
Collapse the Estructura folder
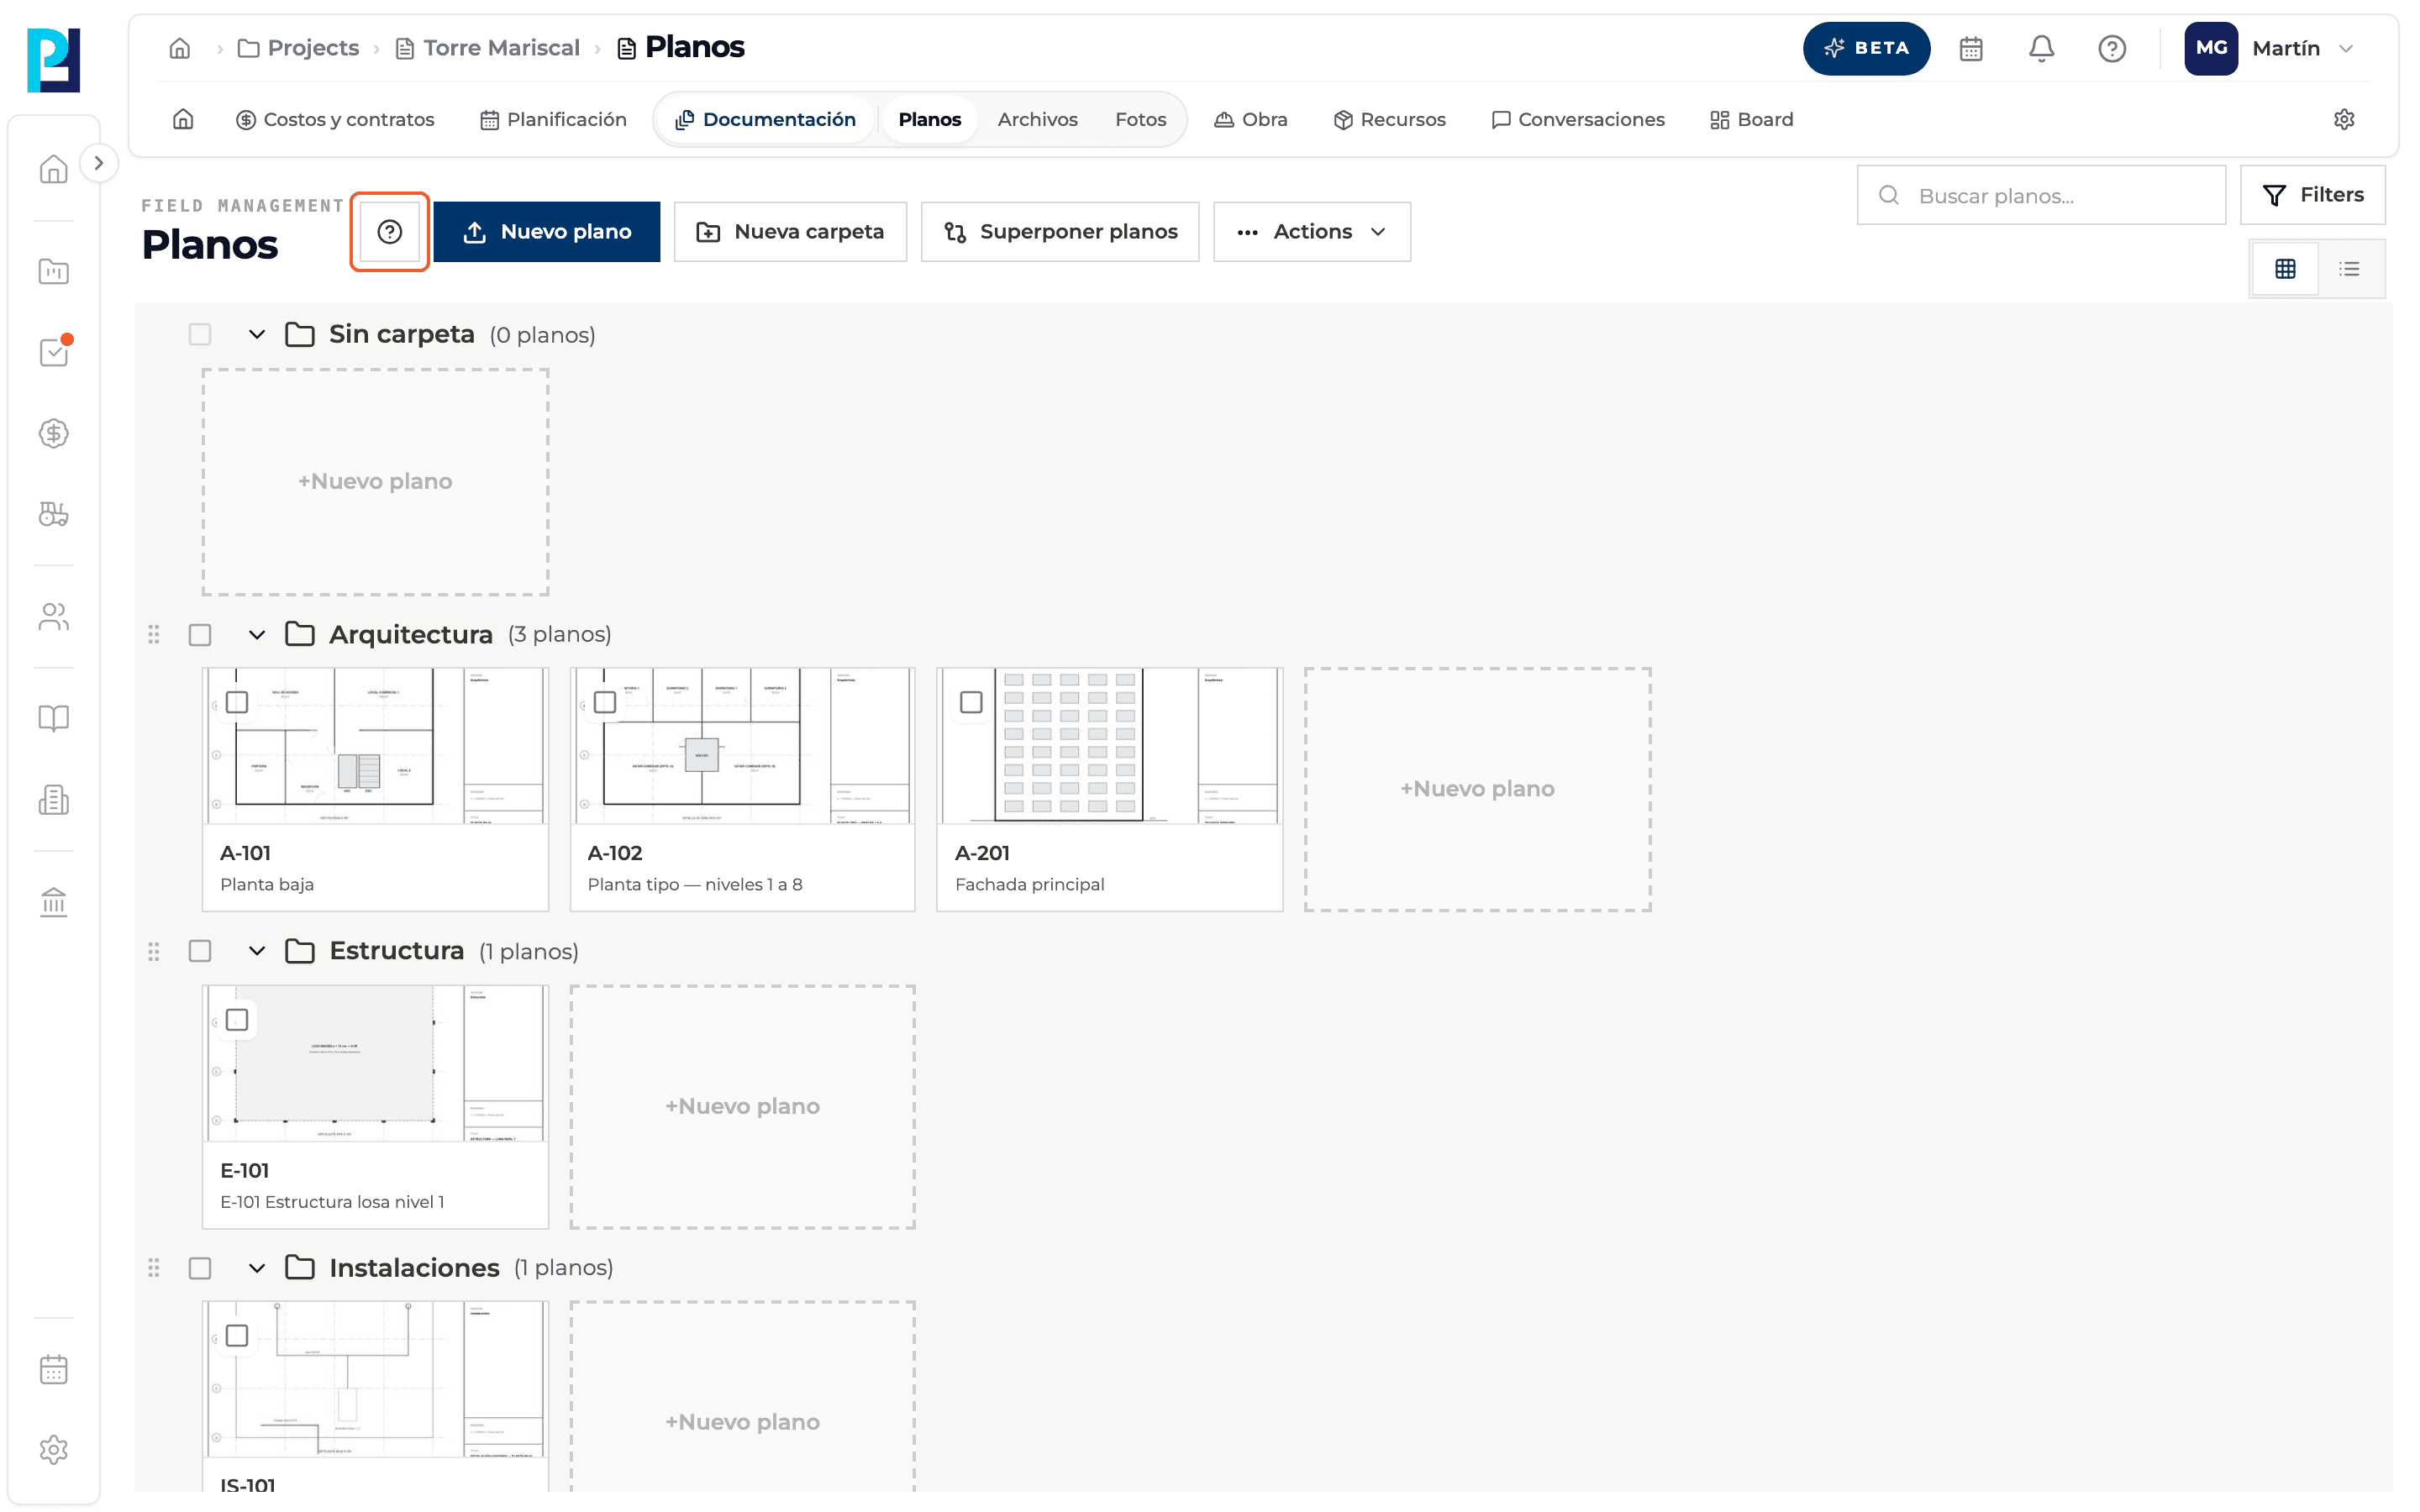[257, 951]
